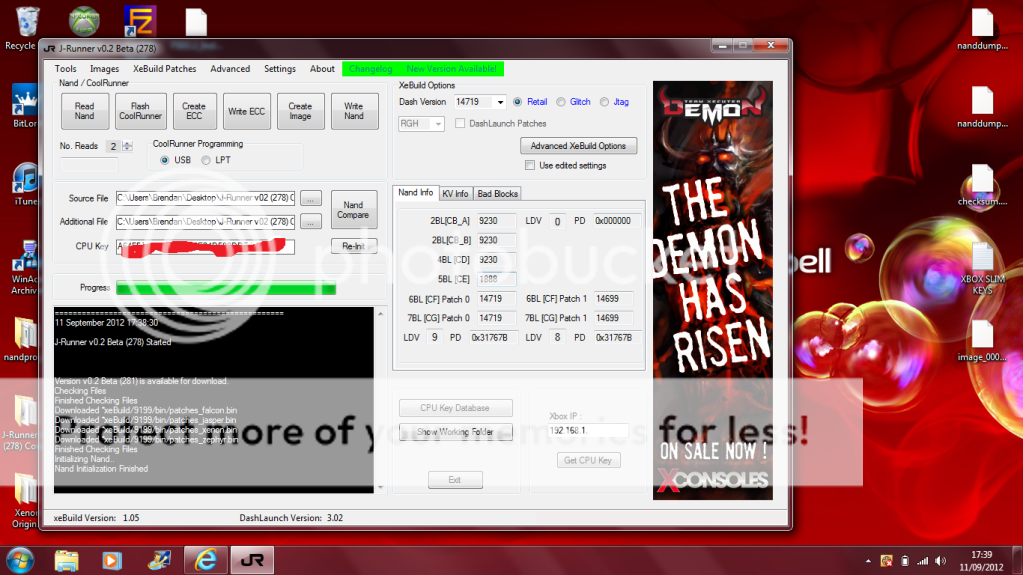Switch to the KV Info tab
This screenshot has height=575, width=1023.
[455, 193]
